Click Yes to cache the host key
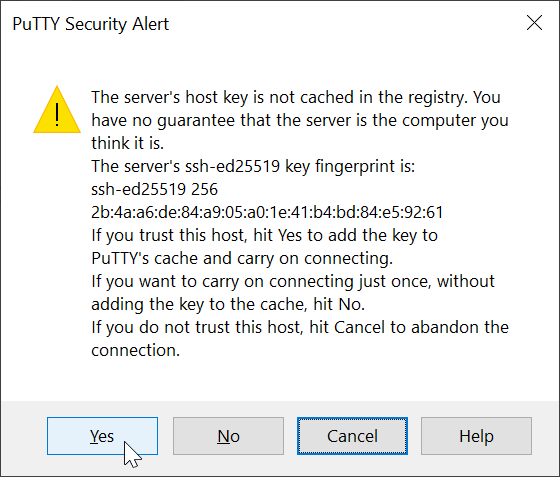This screenshot has width=560, height=477. (102, 436)
